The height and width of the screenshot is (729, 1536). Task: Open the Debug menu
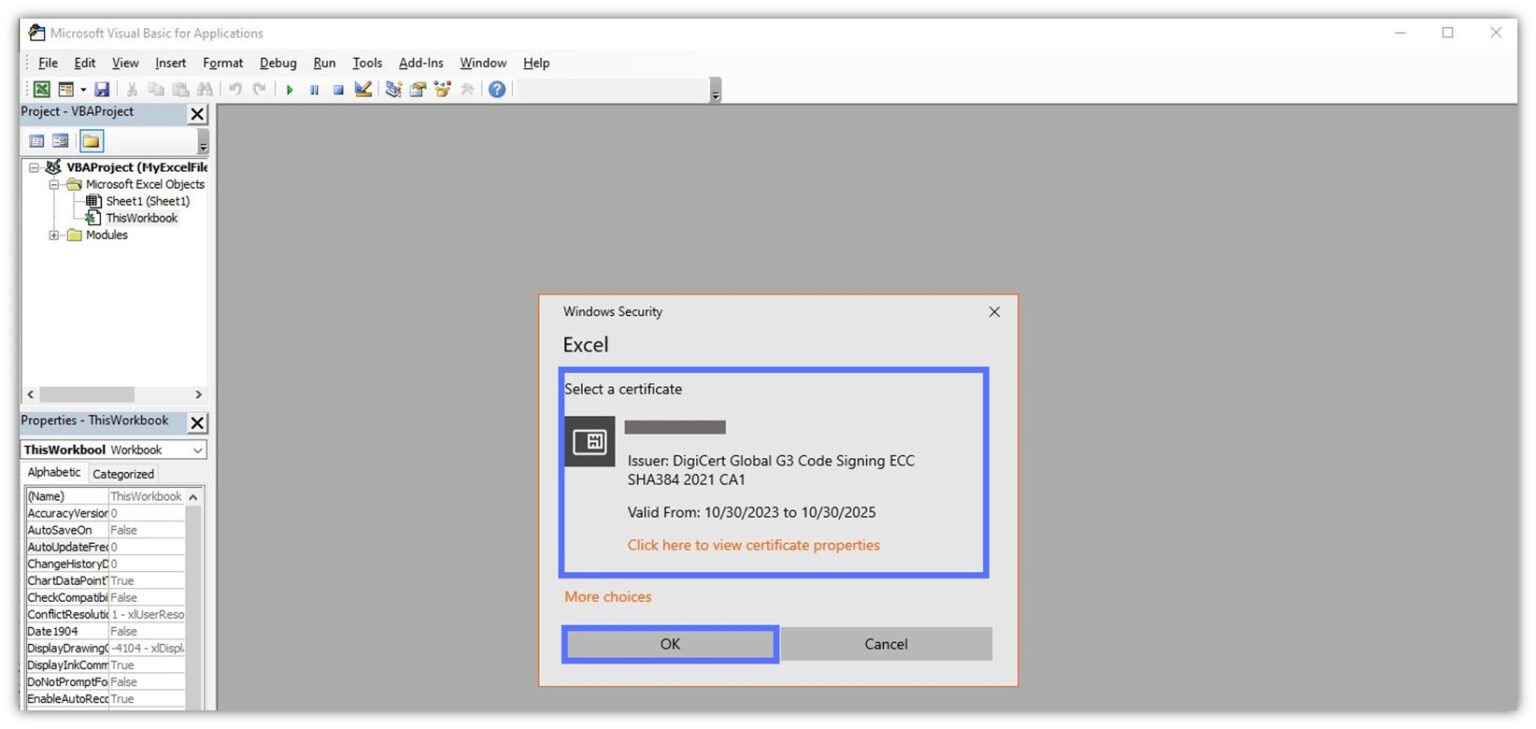[277, 62]
